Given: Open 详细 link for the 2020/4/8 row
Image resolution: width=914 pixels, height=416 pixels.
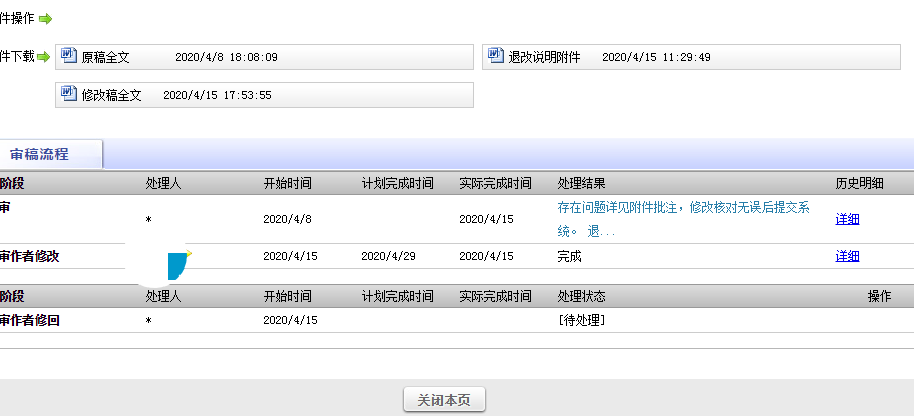Looking at the screenshot, I should (847, 219).
